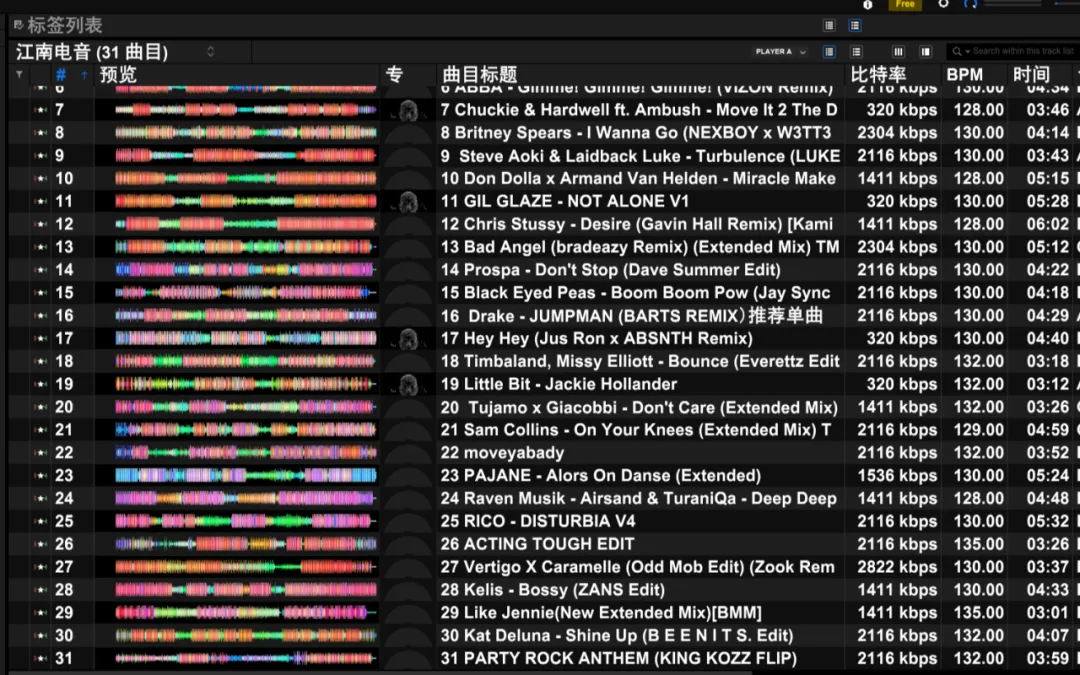
Task: Click the 1536 kbps bitrate cell of track 23
Action: tap(897, 475)
